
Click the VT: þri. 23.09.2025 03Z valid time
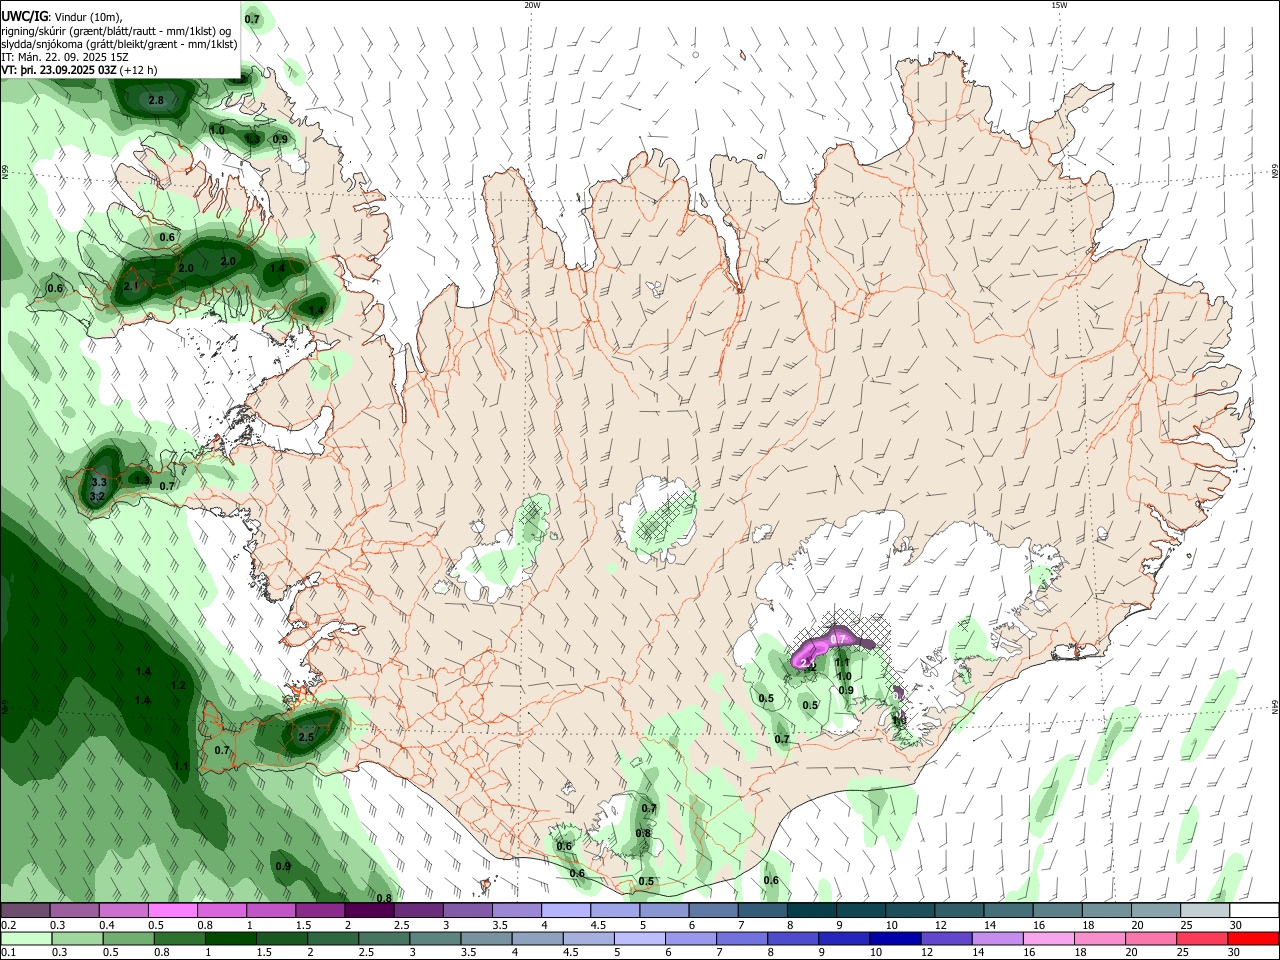pos(57,70)
